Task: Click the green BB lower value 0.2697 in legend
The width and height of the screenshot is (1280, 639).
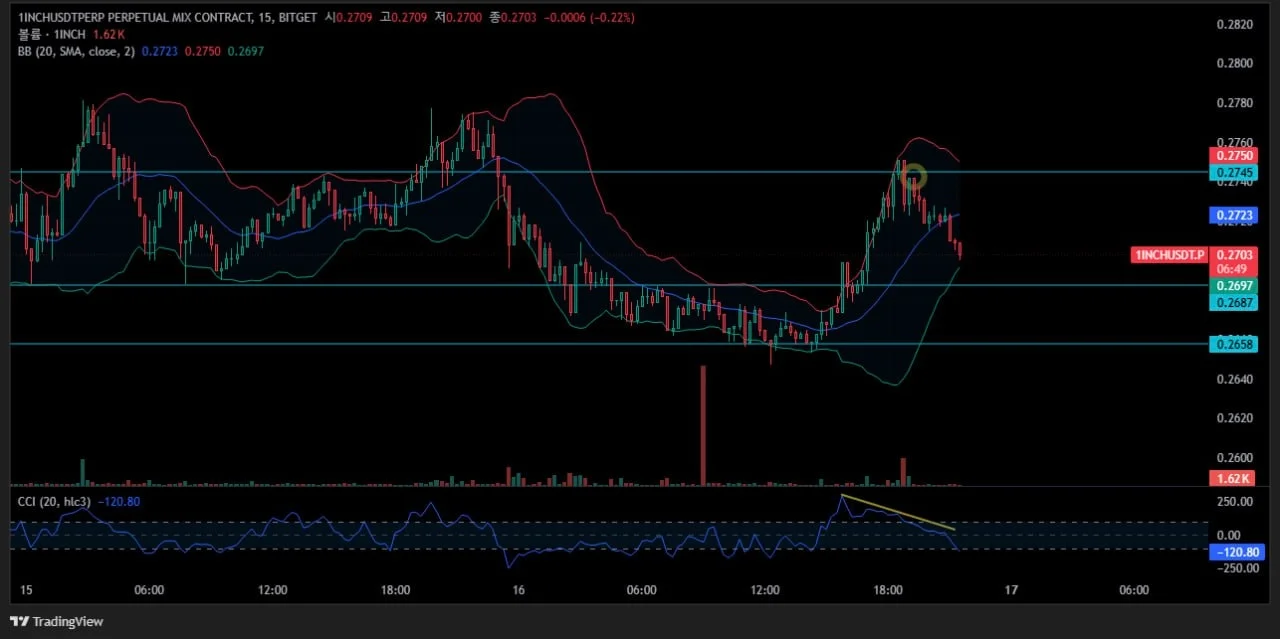Action: [245, 51]
